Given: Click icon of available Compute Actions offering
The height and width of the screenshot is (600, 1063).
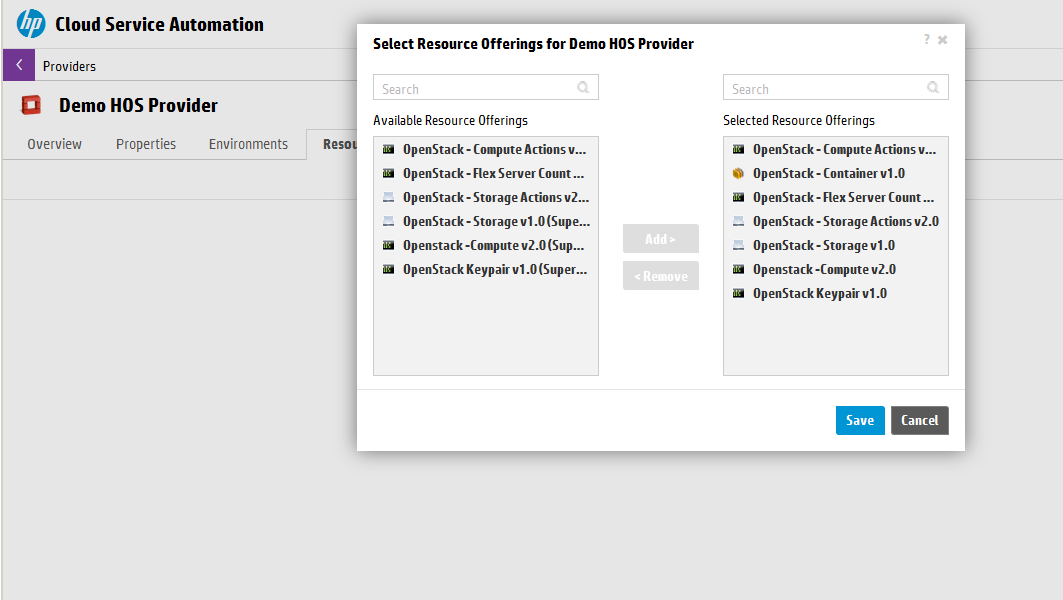Looking at the screenshot, I should [x=388, y=149].
